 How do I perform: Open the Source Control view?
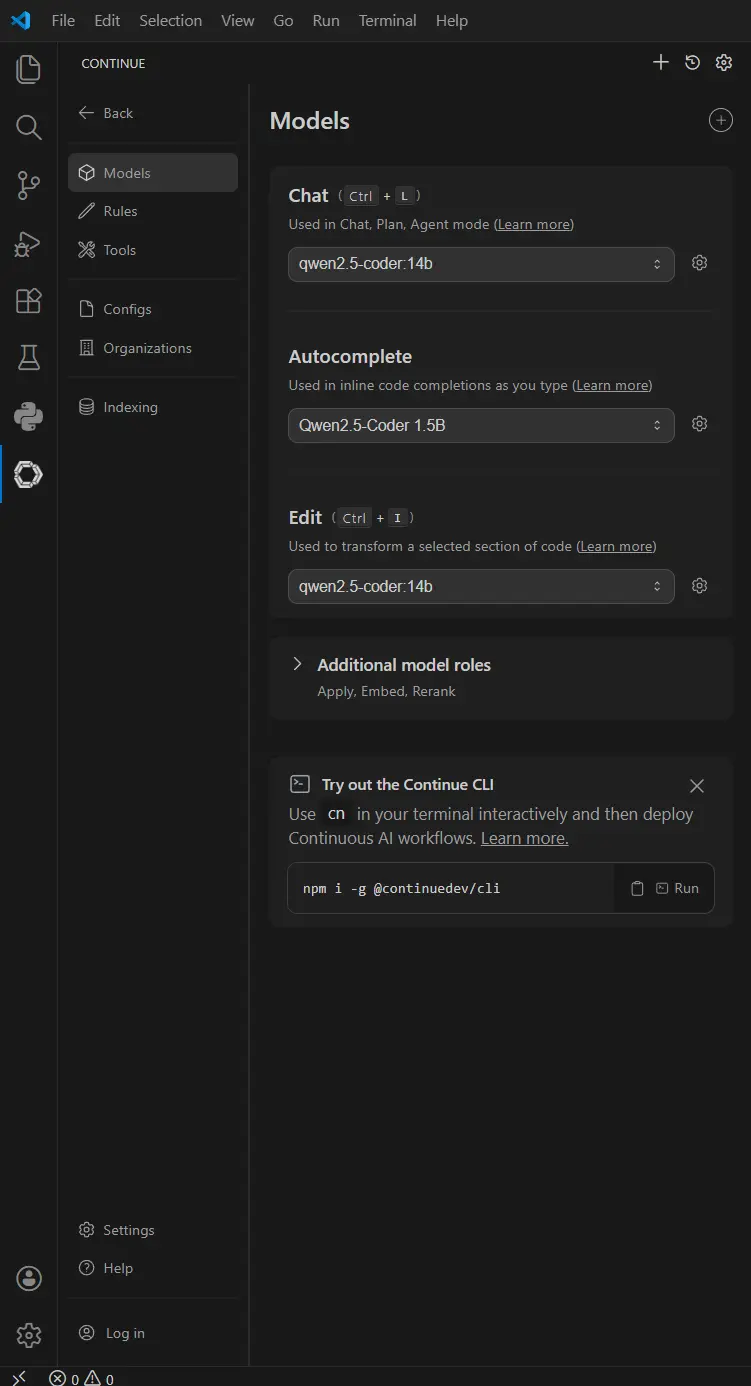(x=28, y=185)
